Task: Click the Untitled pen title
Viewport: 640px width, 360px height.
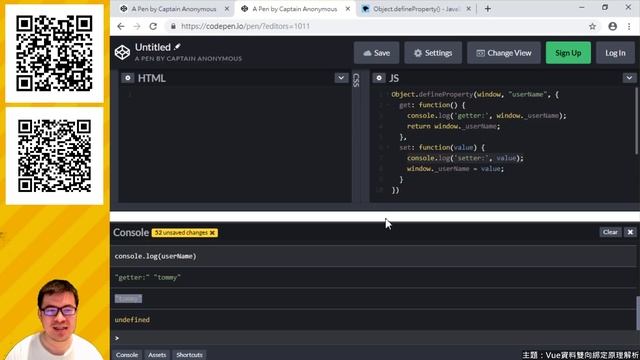Action: [153, 47]
